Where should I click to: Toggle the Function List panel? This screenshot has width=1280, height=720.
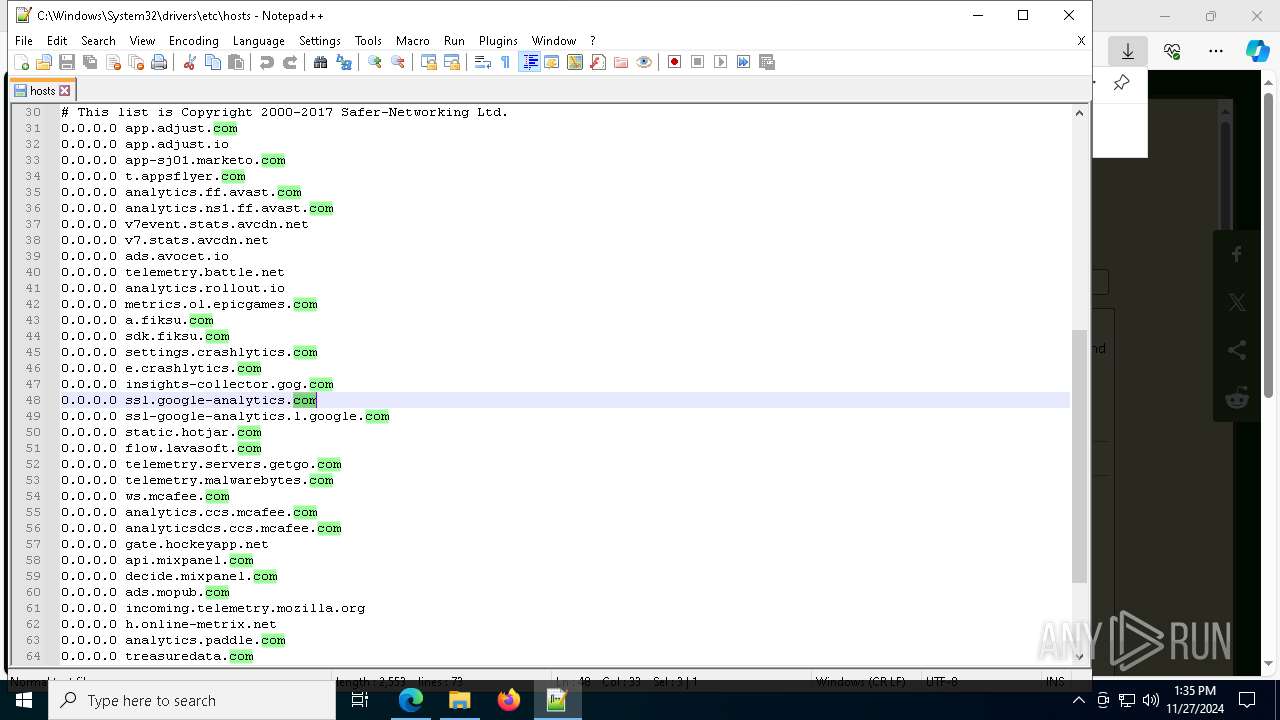click(598, 62)
